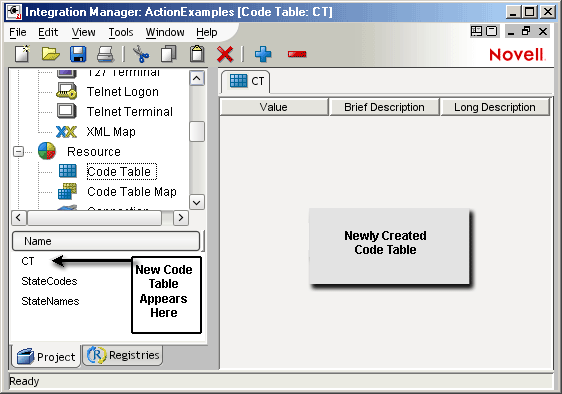Click the Telnet Logon icon
The width and height of the screenshot is (562, 394).
66,91
